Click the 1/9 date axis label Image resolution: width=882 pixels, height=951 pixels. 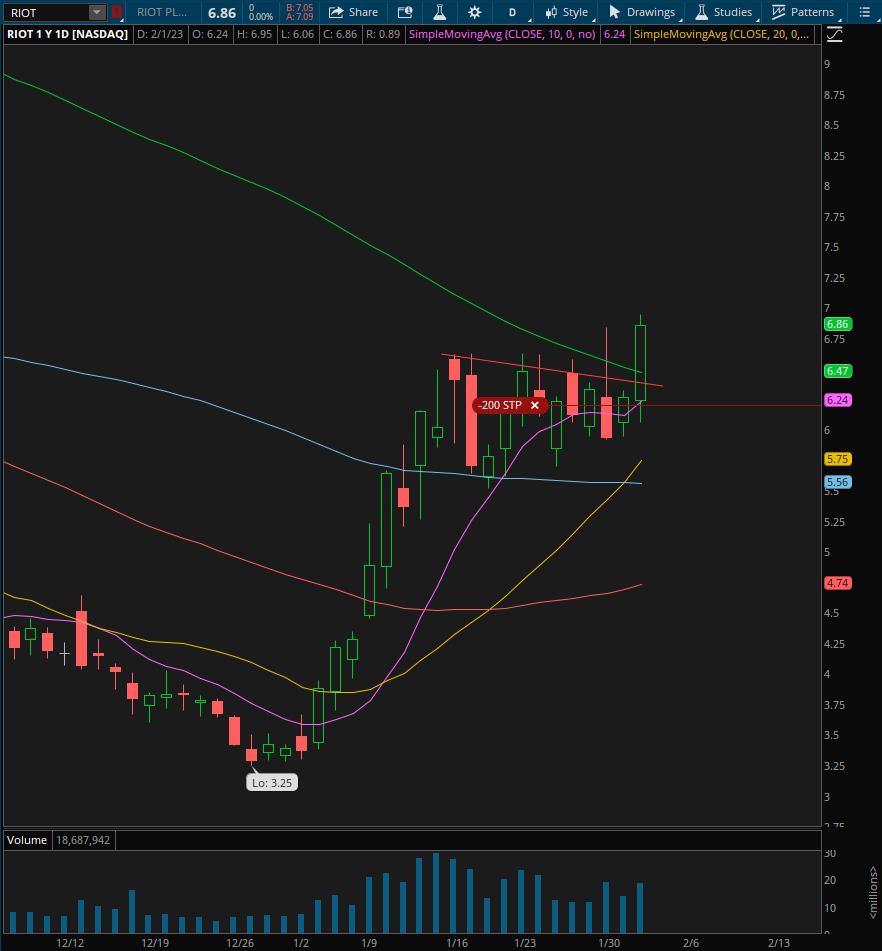(369, 943)
